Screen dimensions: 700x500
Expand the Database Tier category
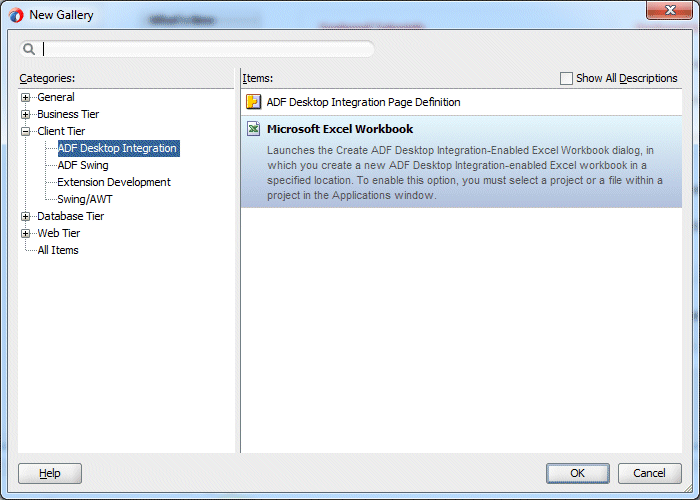(25, 217)
